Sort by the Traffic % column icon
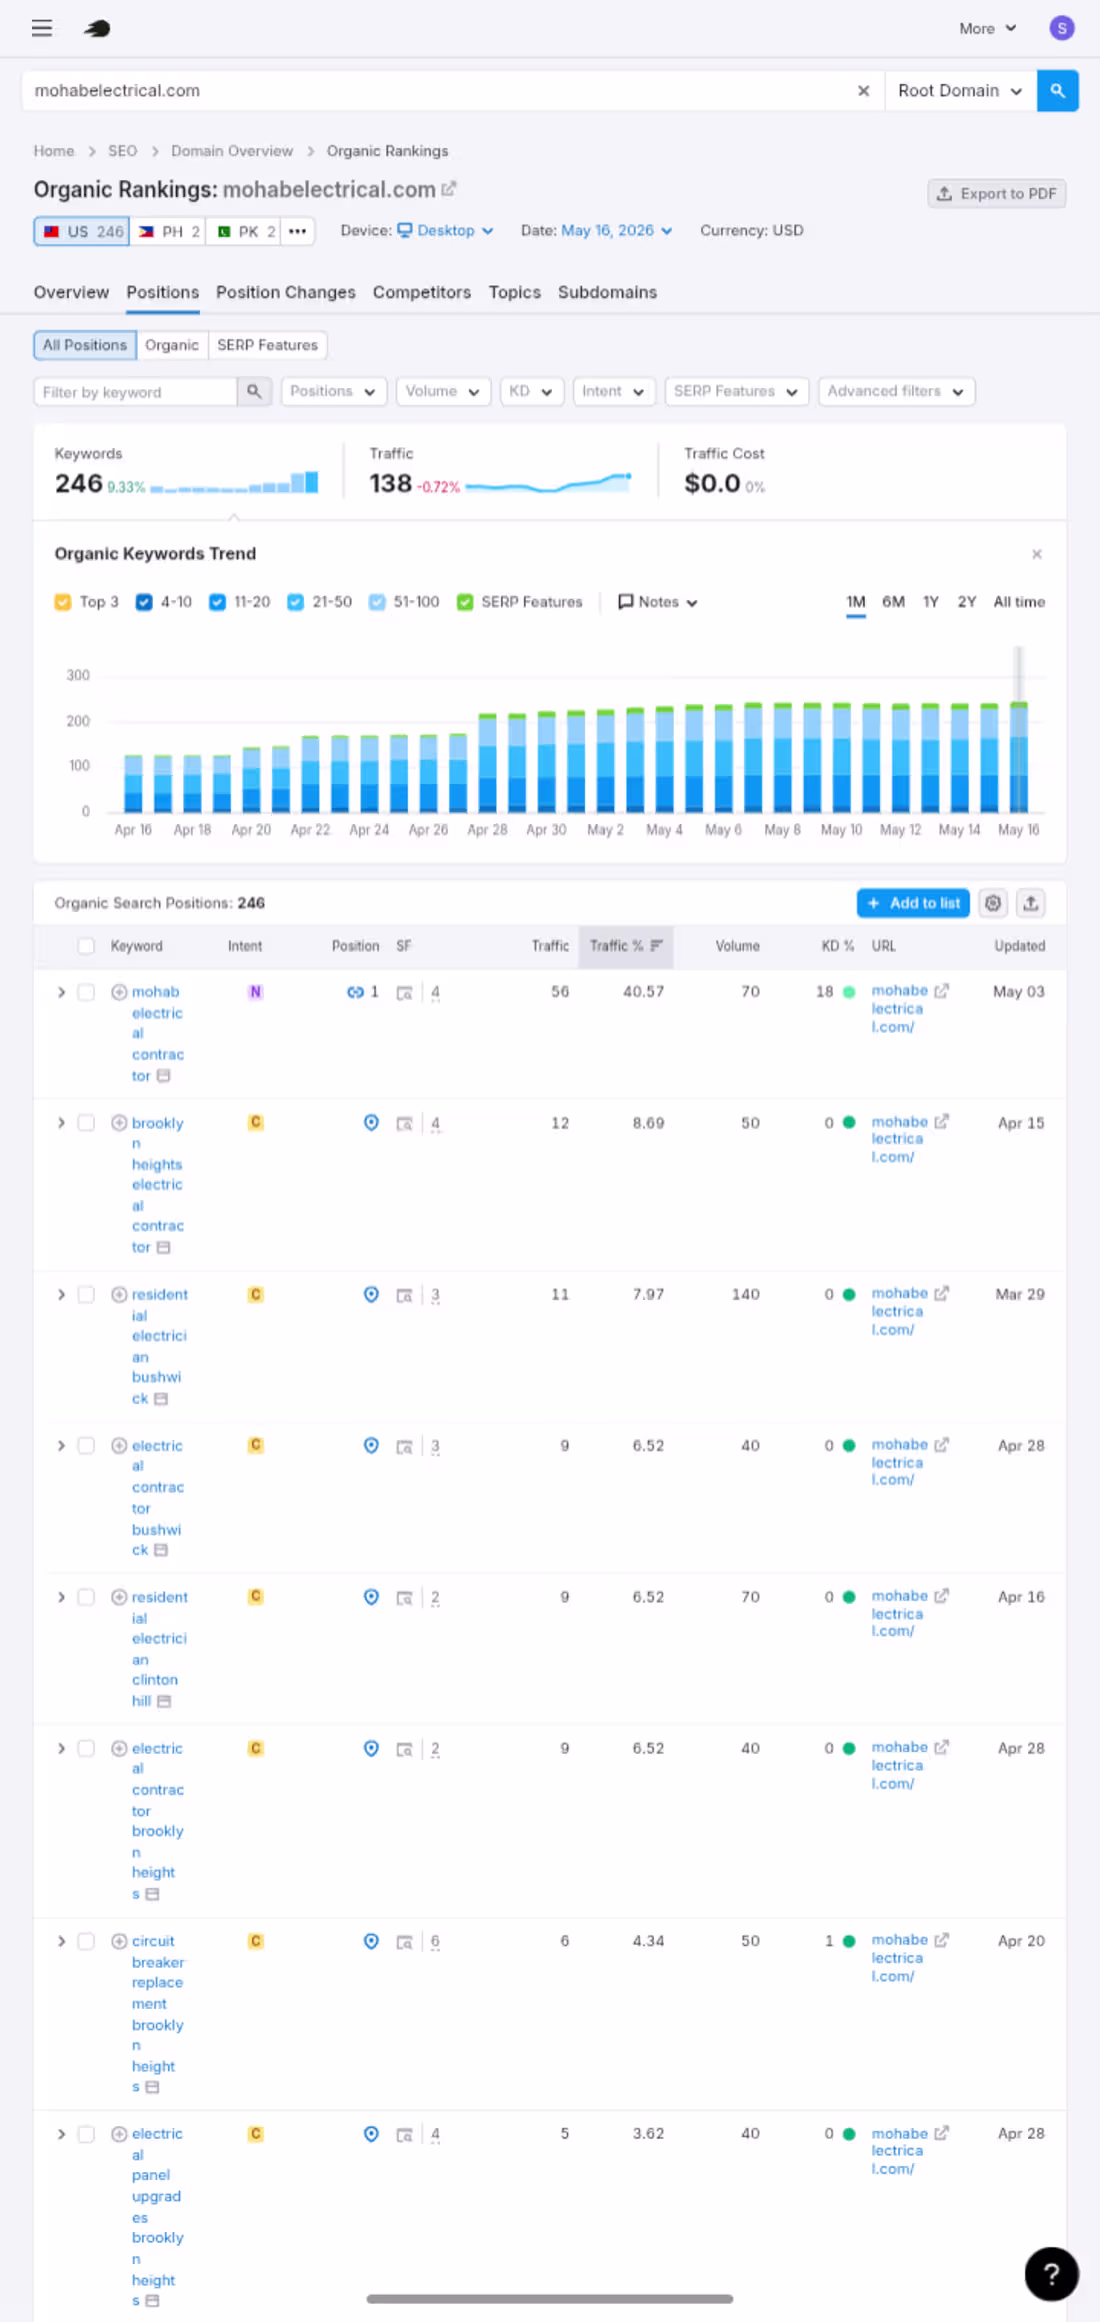Image resolution: width=1100 pixels, height=2322 pixels. click(x=657, y=946)
